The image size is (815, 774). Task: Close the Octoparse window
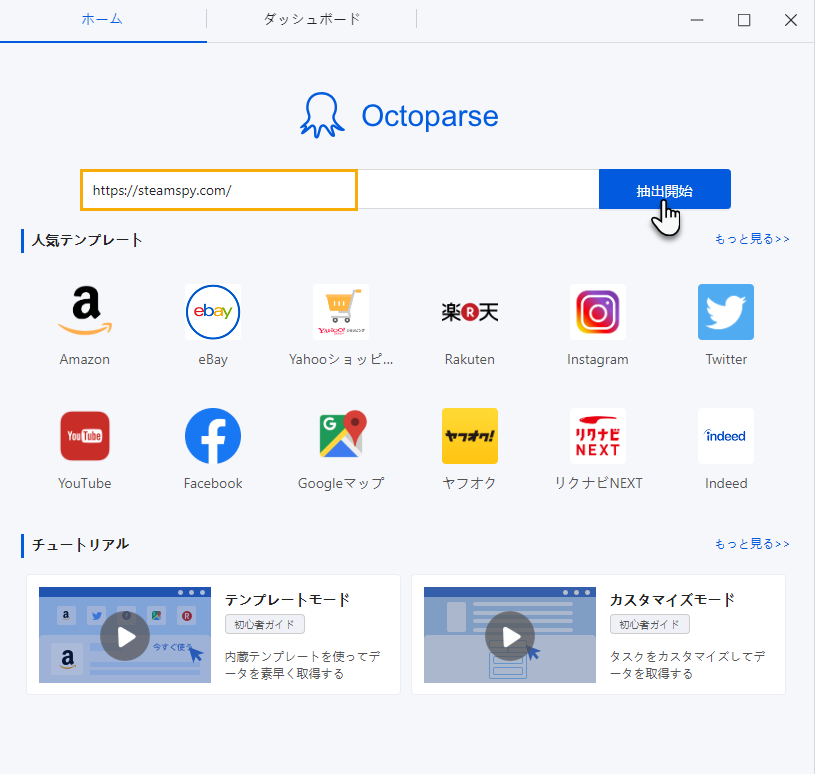point(791,20)
